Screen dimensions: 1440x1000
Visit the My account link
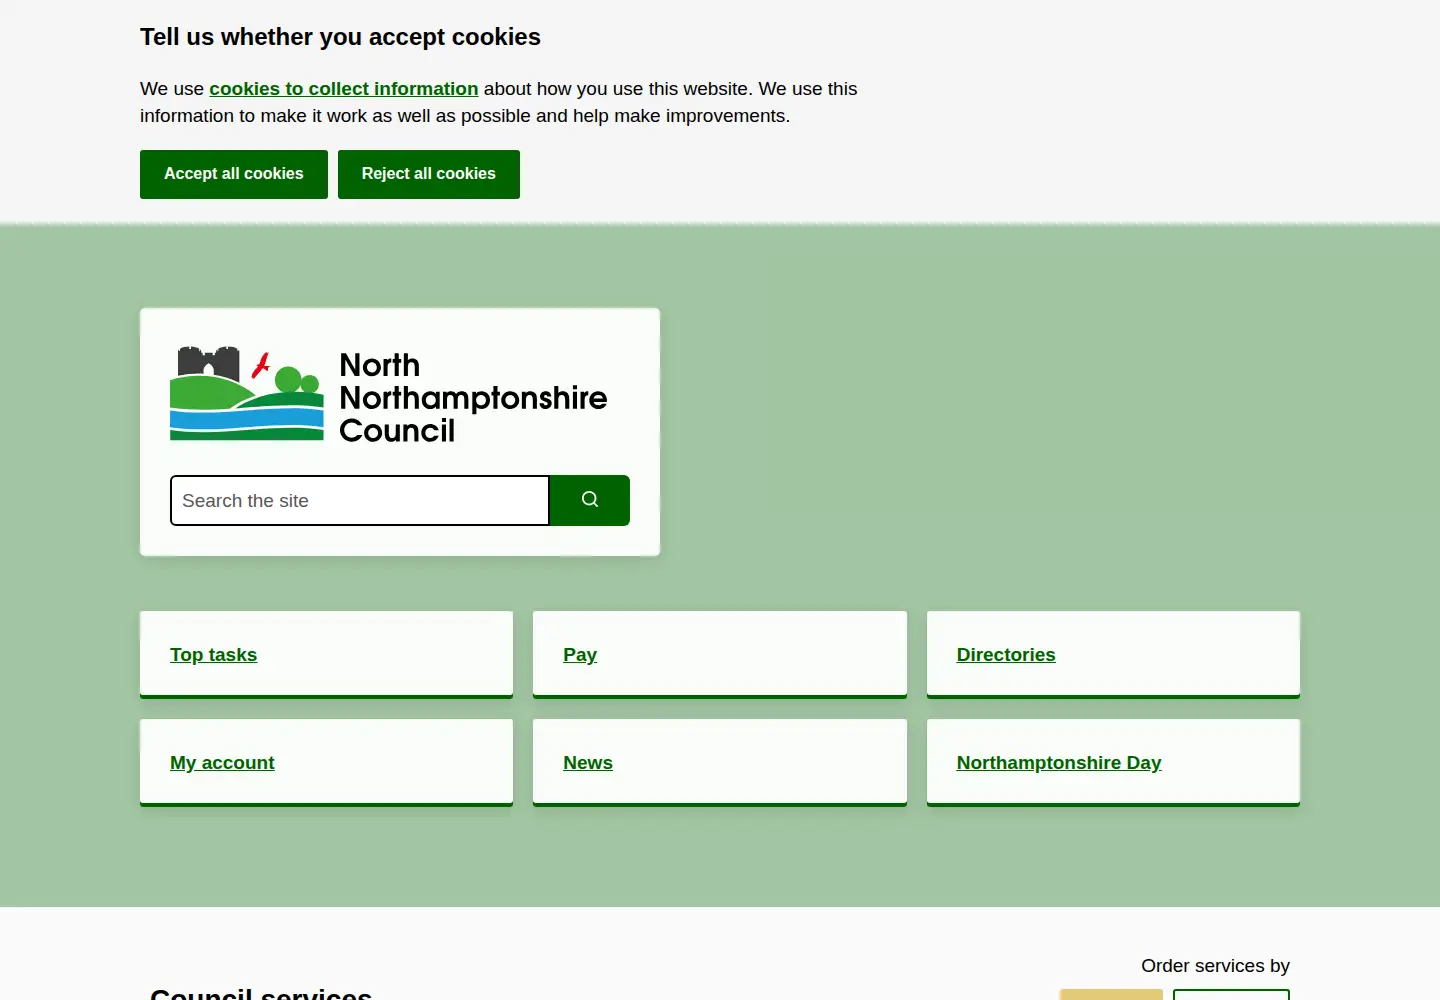point(222,763)
